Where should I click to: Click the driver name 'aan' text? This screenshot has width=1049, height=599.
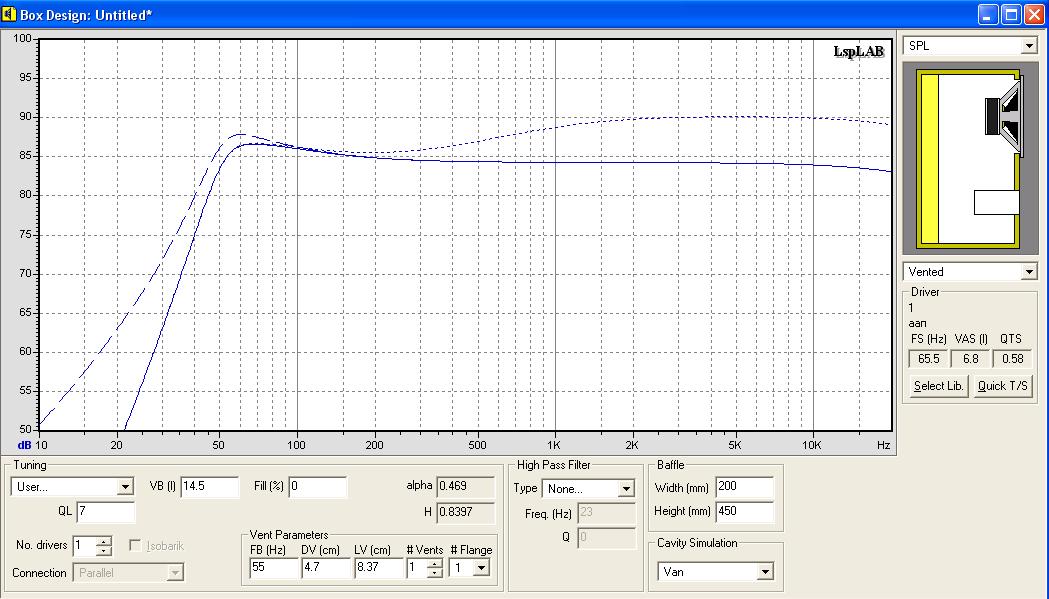click(917, 323)
